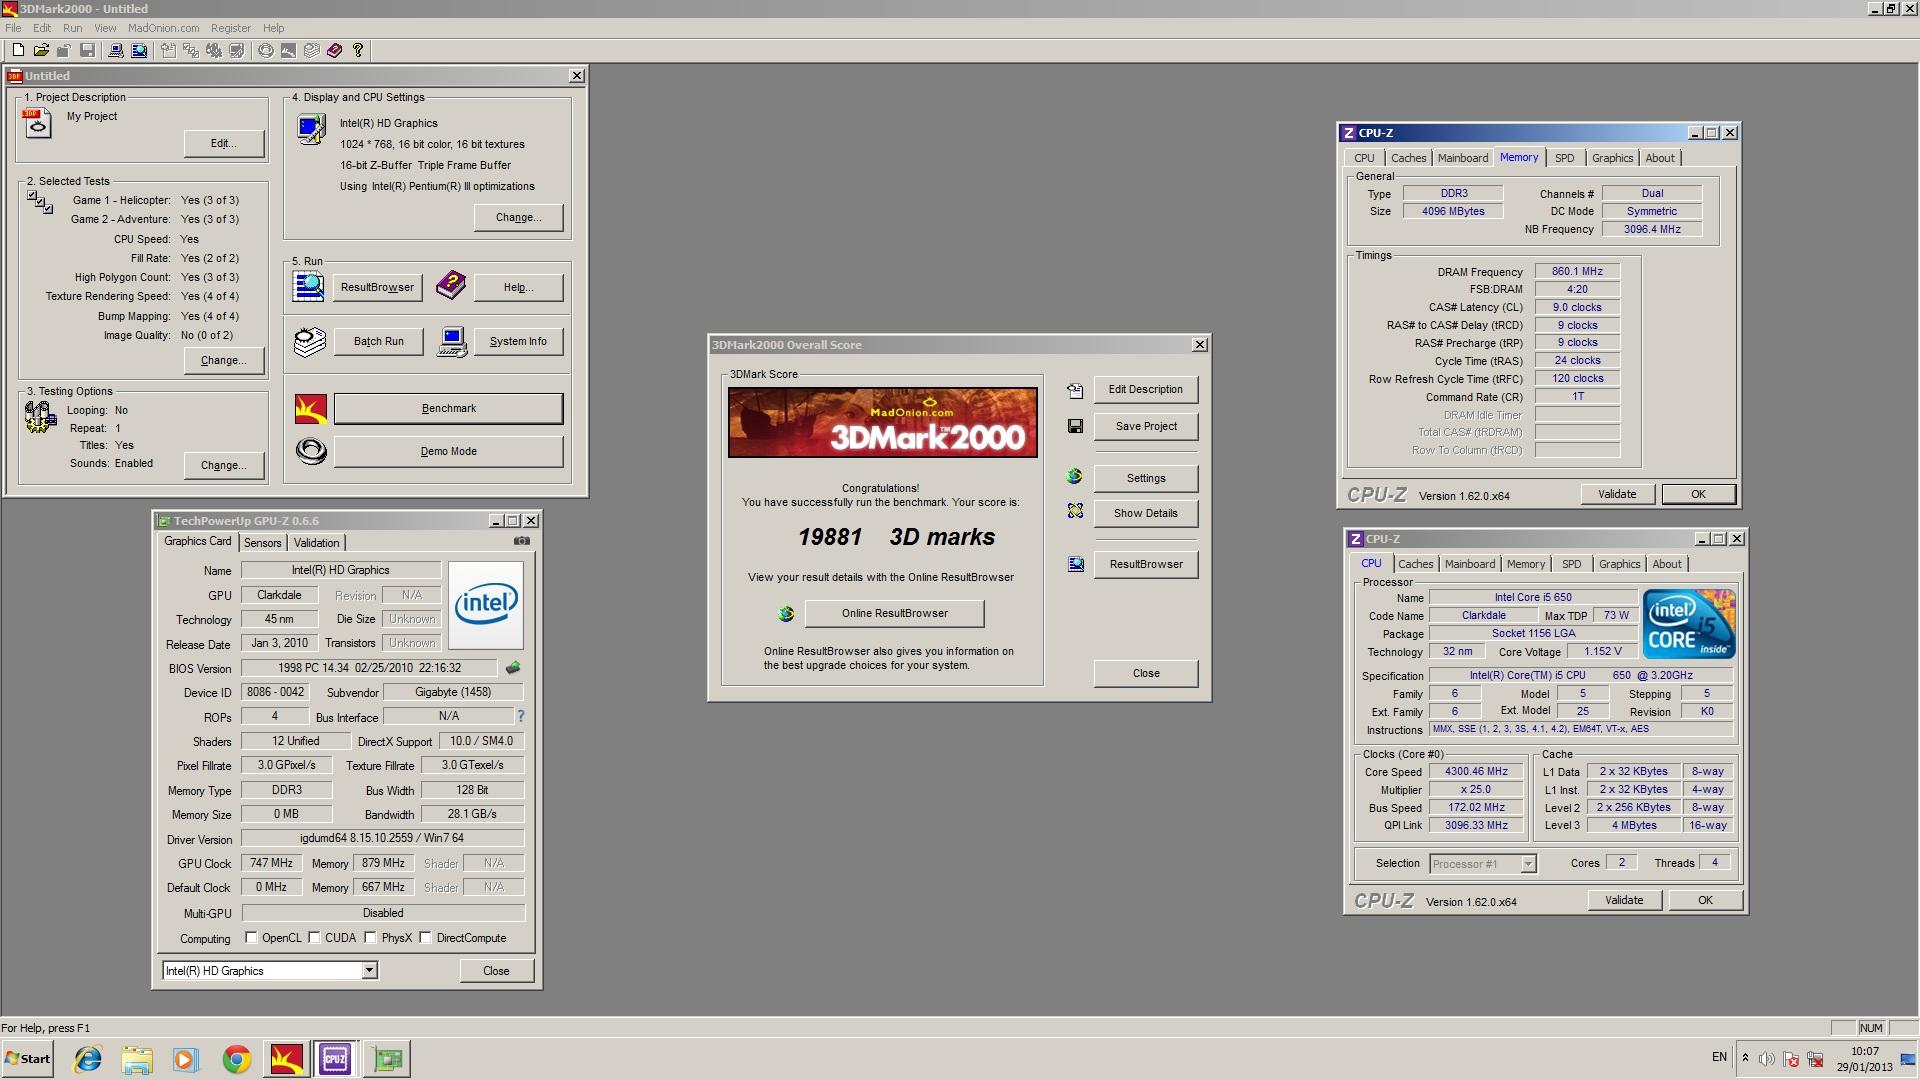This screenshot has height=1080, width=1920.
Task: Click the red 3DMark icon beside Benchmark
Action: tap(311, 409)
